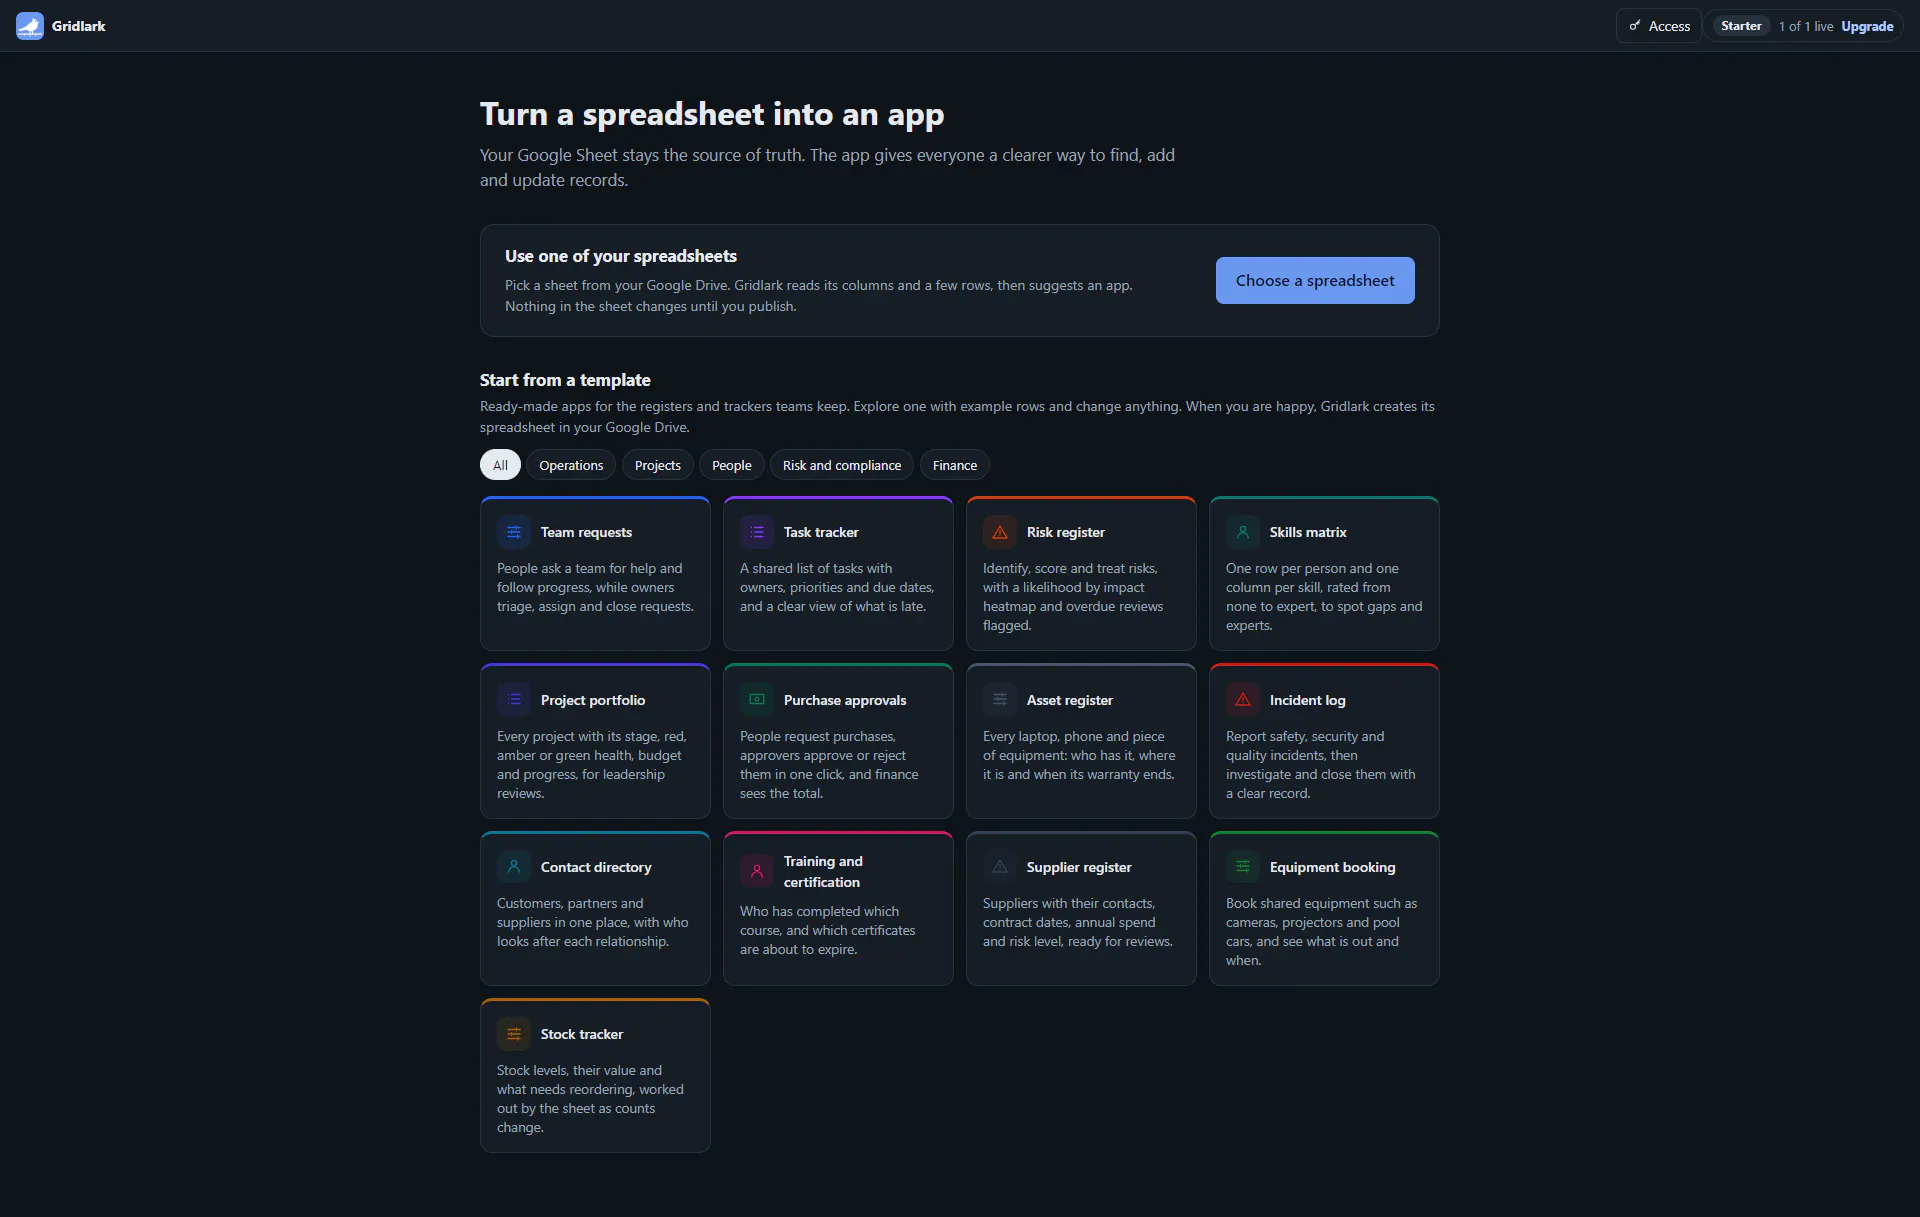Click the Incident log red triangle icon
The height and width of the screenshot is (1217, 1920).
coord(1243,700)
